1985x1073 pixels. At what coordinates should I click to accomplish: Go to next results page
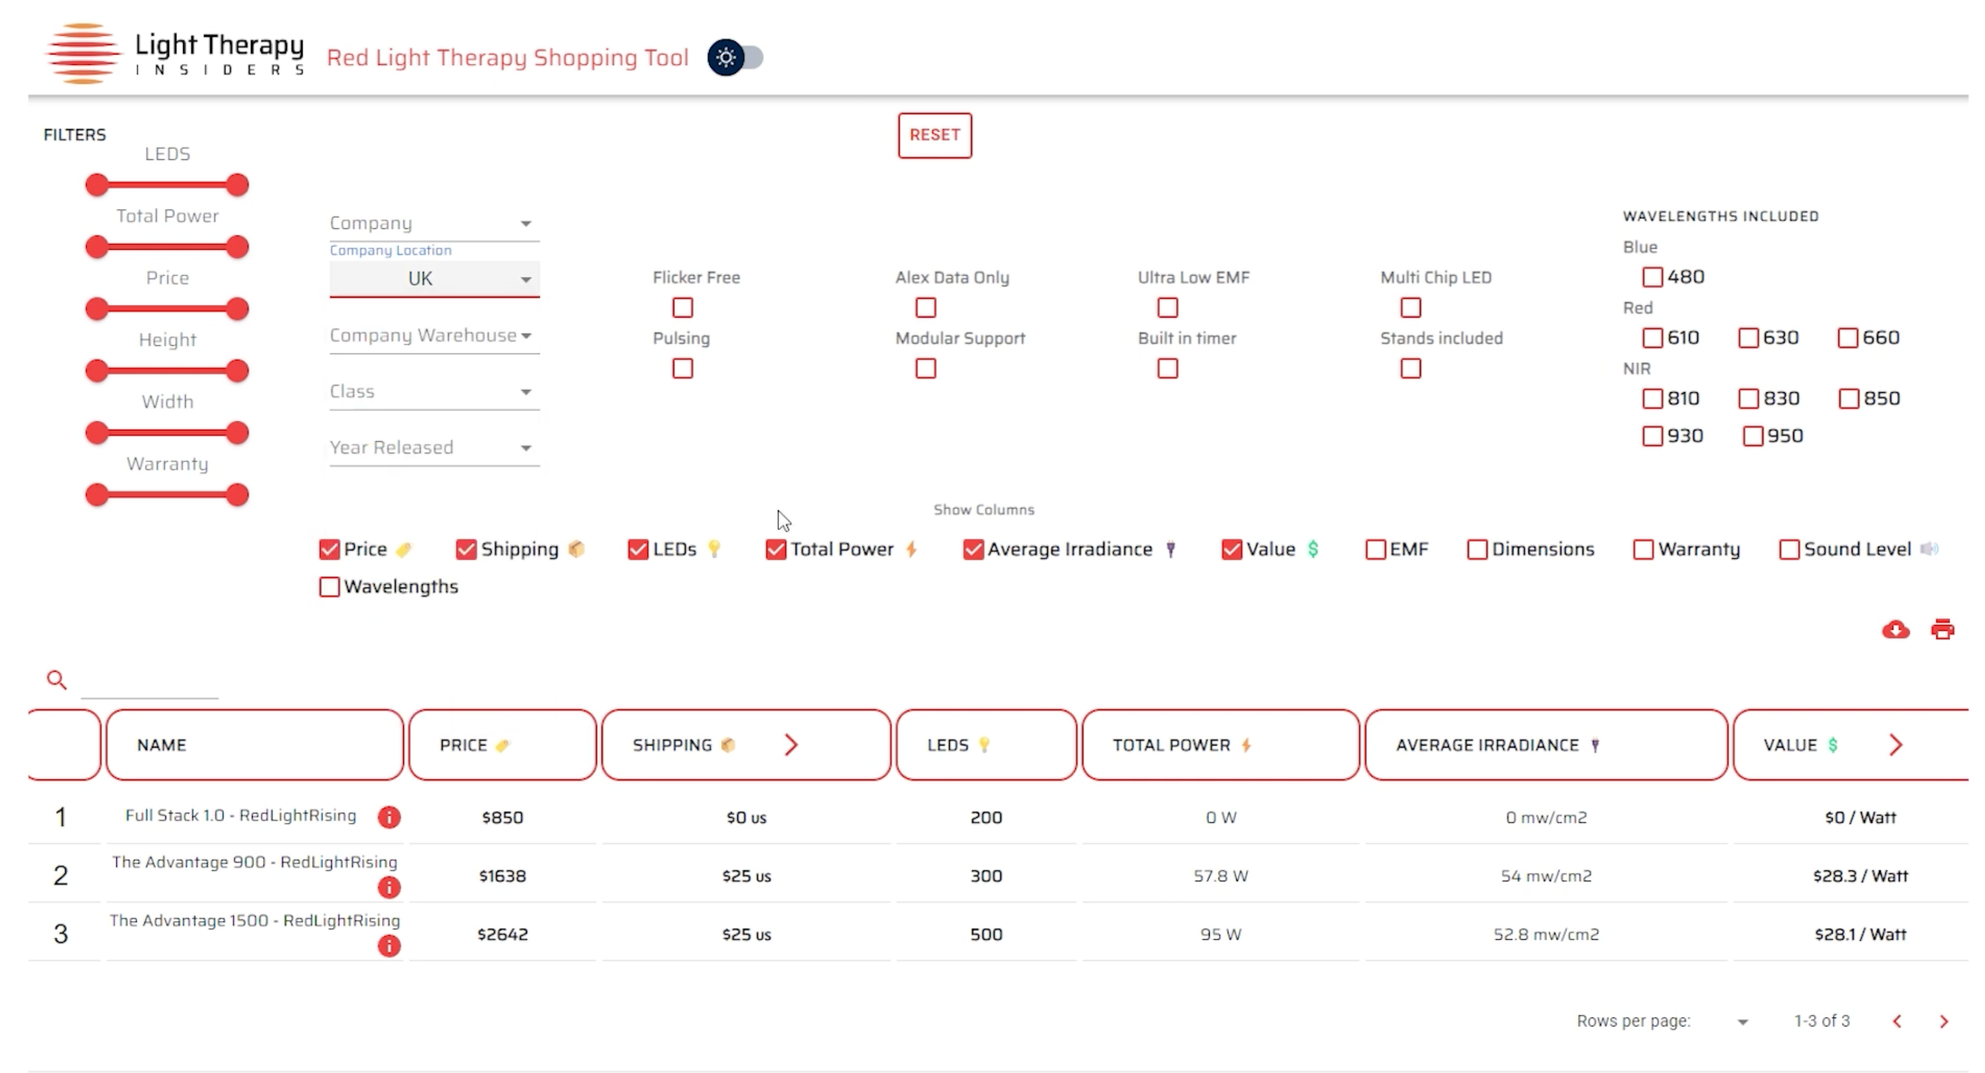(1943, 1021)
